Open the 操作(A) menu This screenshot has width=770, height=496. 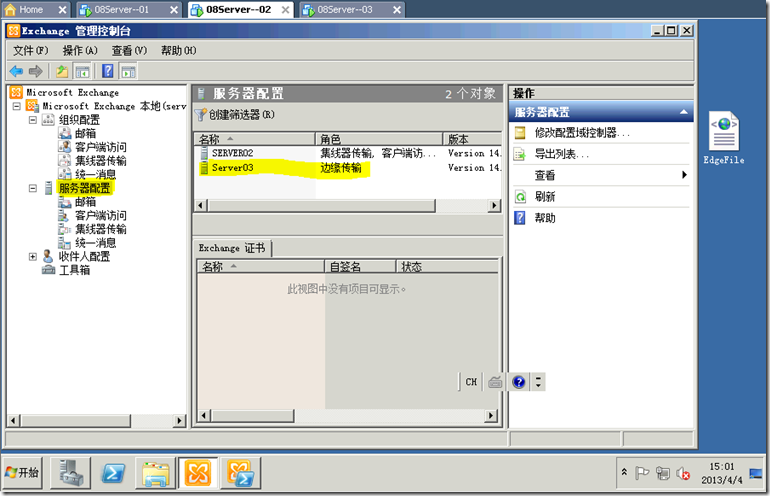pos(80,51)
